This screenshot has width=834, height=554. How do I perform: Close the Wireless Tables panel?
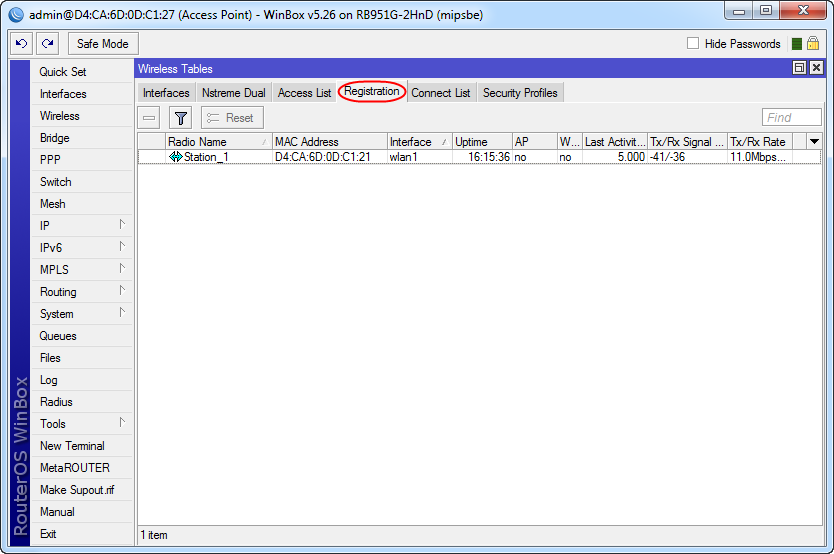(x=816, y=68)
